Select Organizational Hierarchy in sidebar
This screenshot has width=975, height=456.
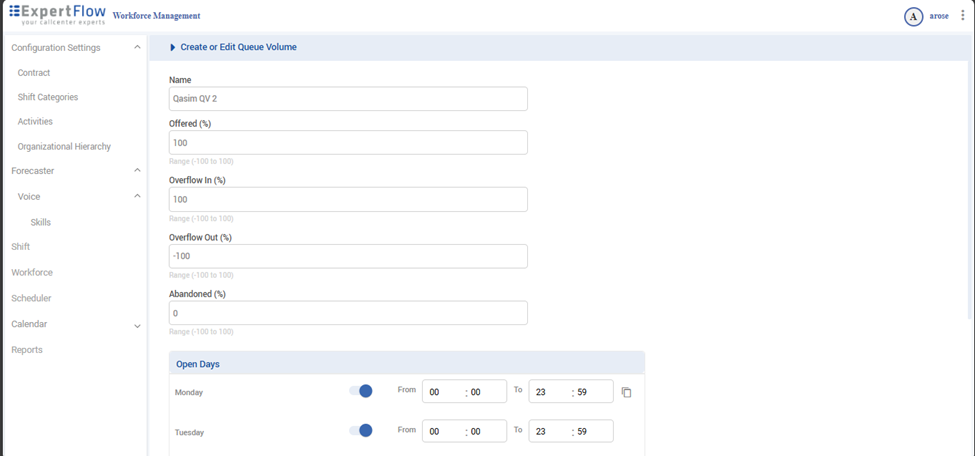coord(64,146)
